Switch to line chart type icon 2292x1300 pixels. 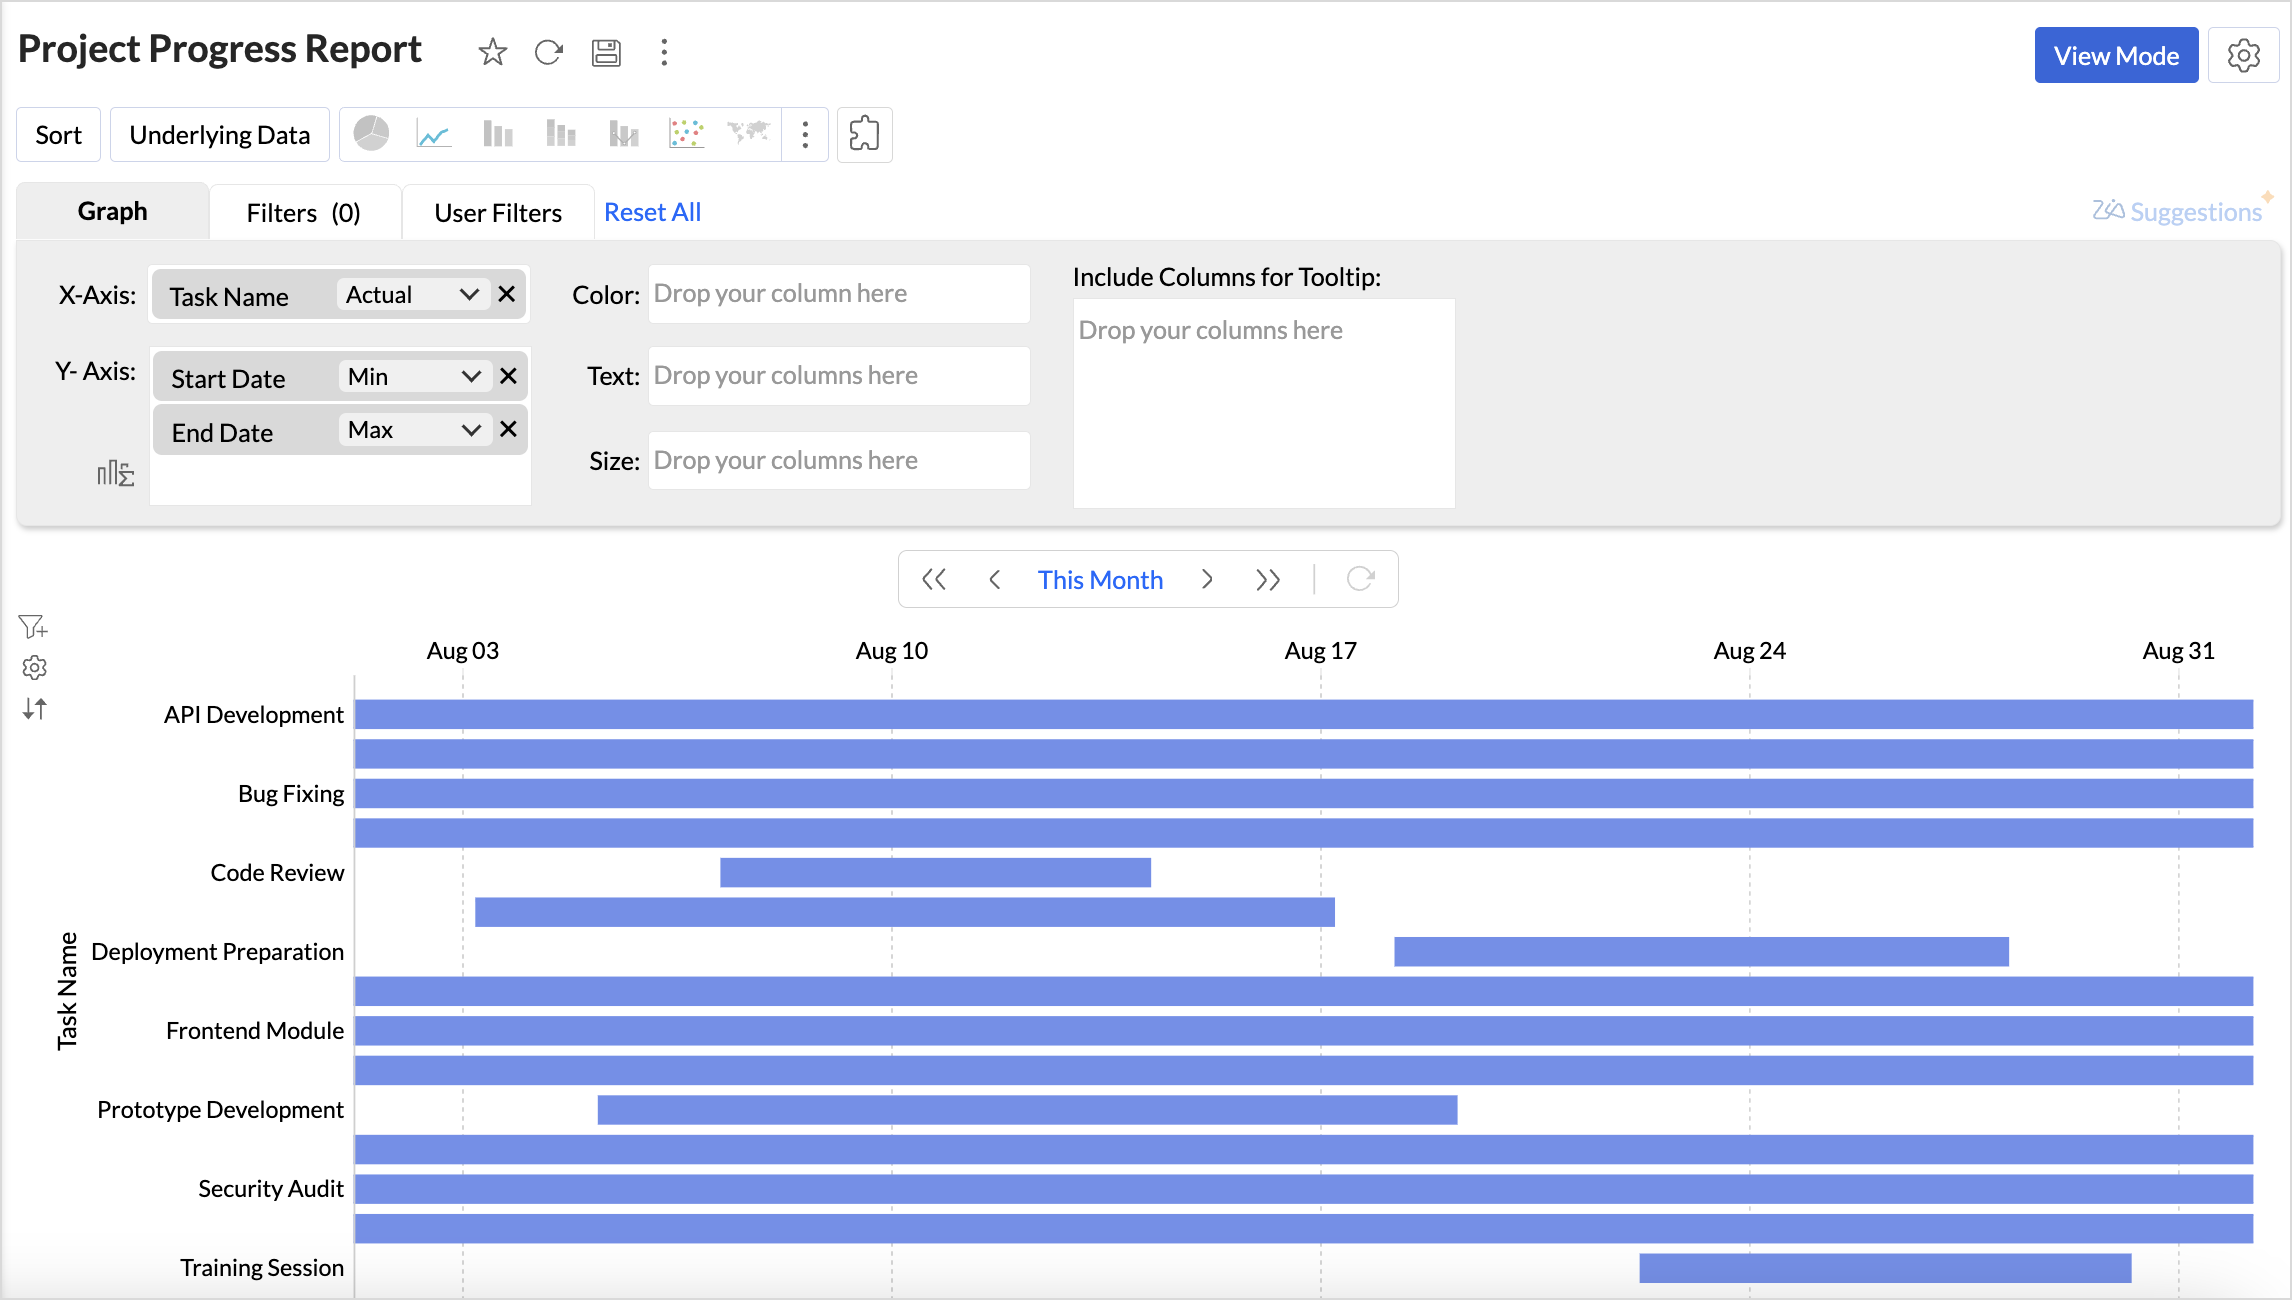tap(433, 134)
